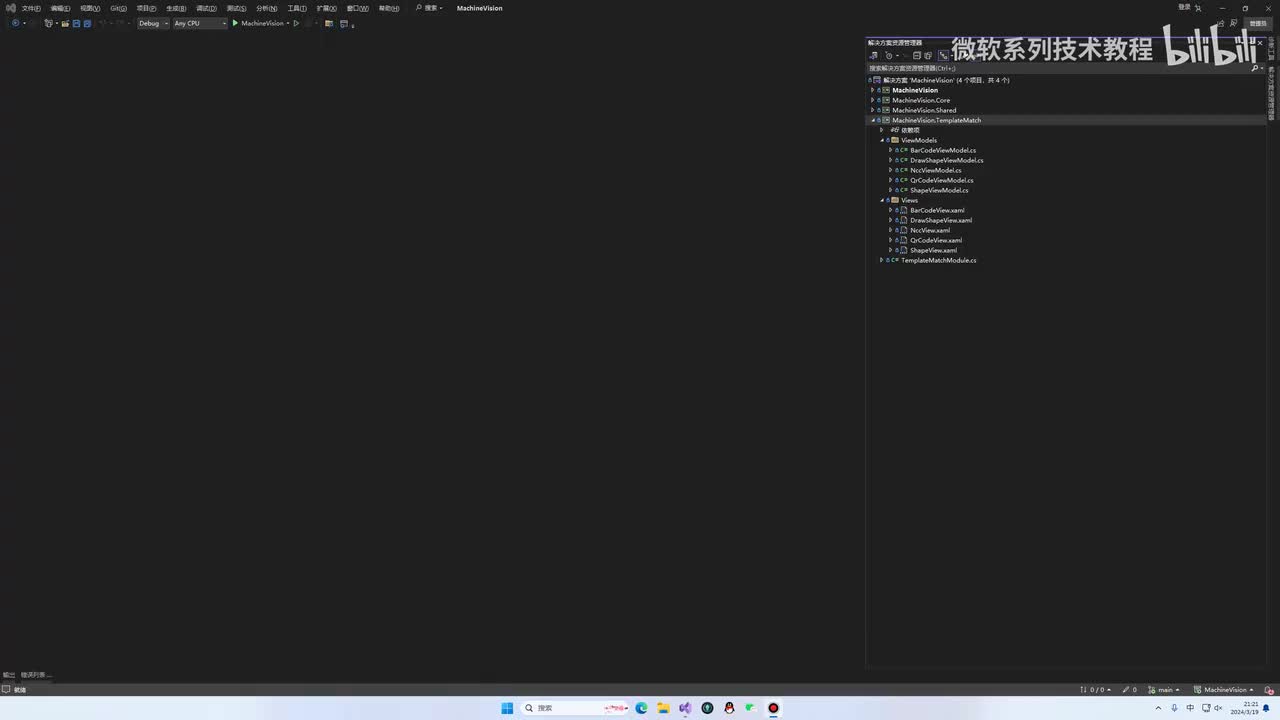This screenshot has width=1280, height=720.
Task: Open the 视图(V) menu
Action: click(90, 8)
